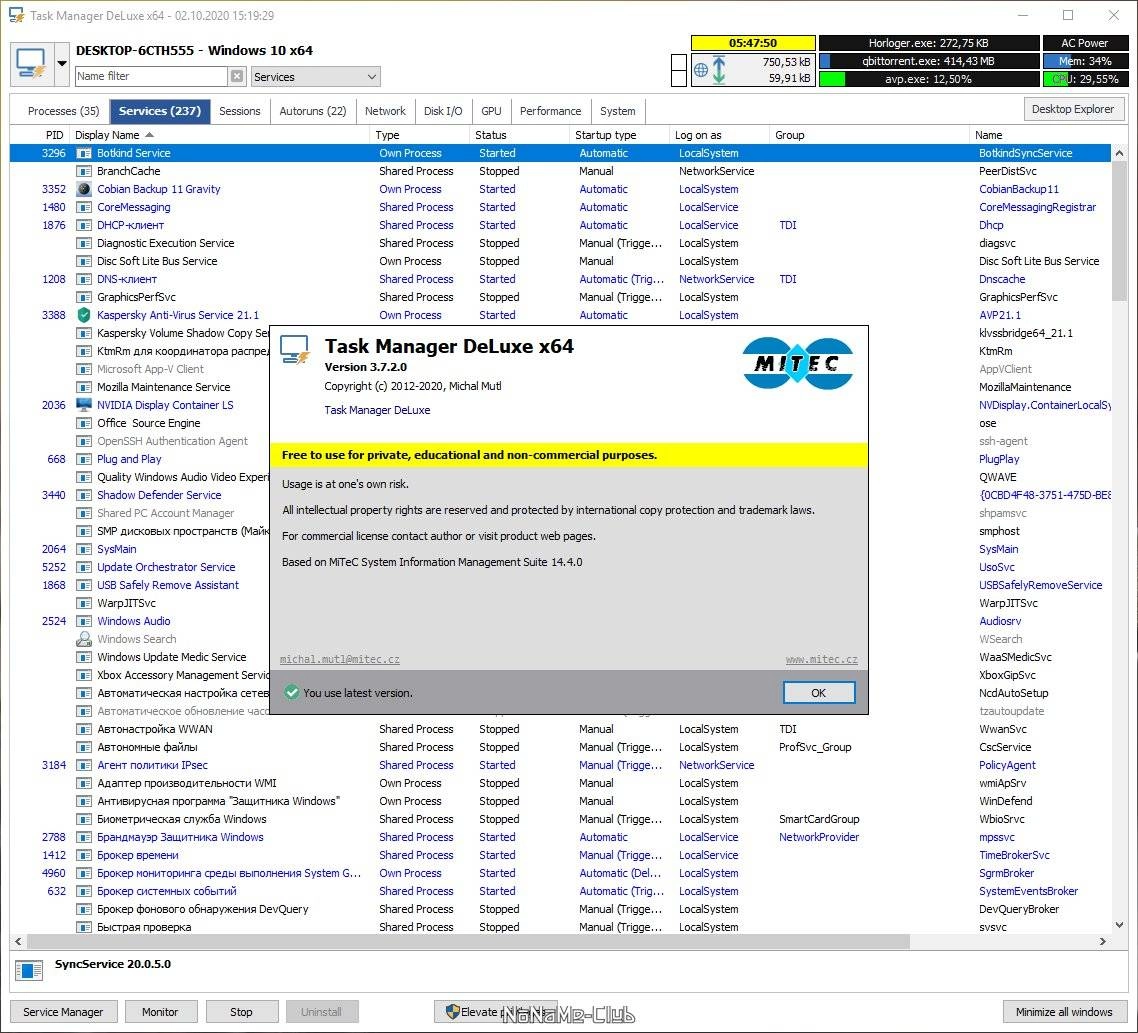Click the vertical scrollbar down arrow
1138x1033 pixels.
click(x=1119, y=925)
